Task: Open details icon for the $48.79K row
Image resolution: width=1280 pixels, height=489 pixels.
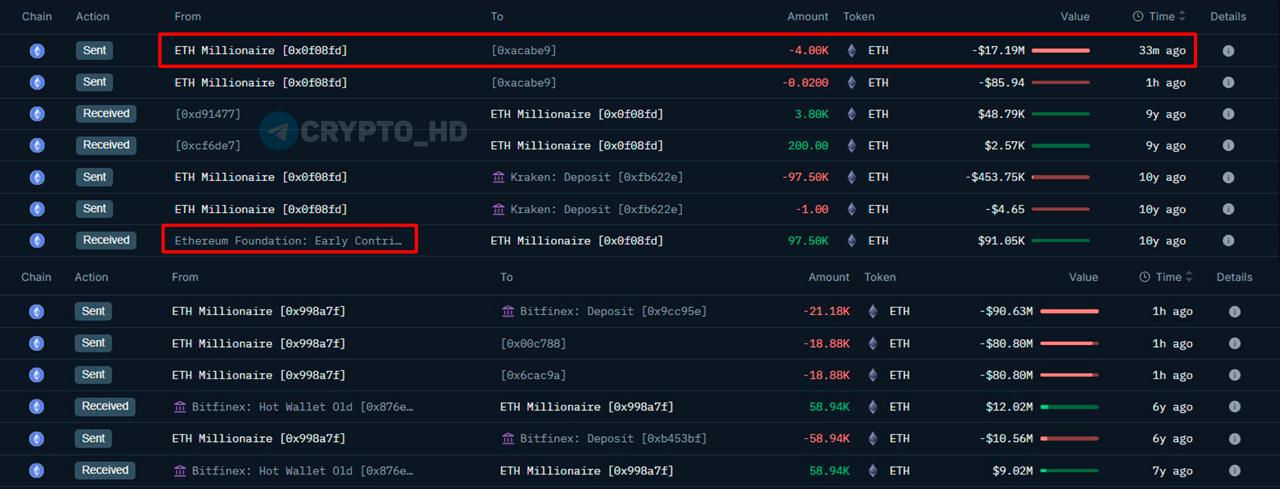Action: (x=1228, y=114)
